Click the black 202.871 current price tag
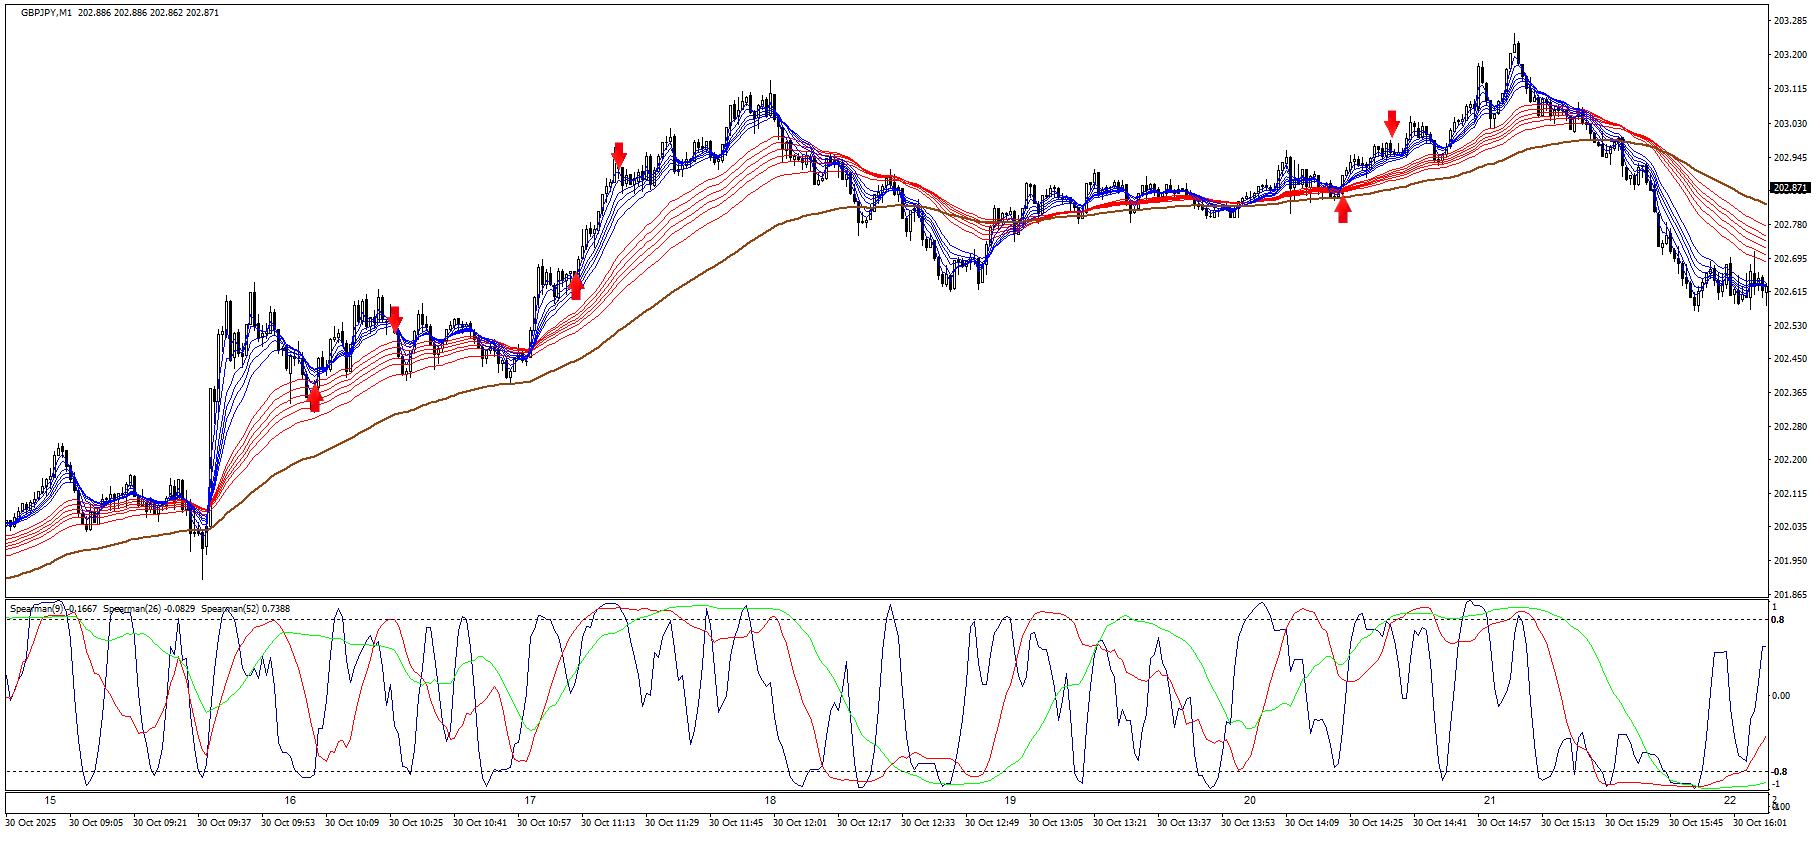This screenshot has height=847, width=1816. (x=1789, y=188)
